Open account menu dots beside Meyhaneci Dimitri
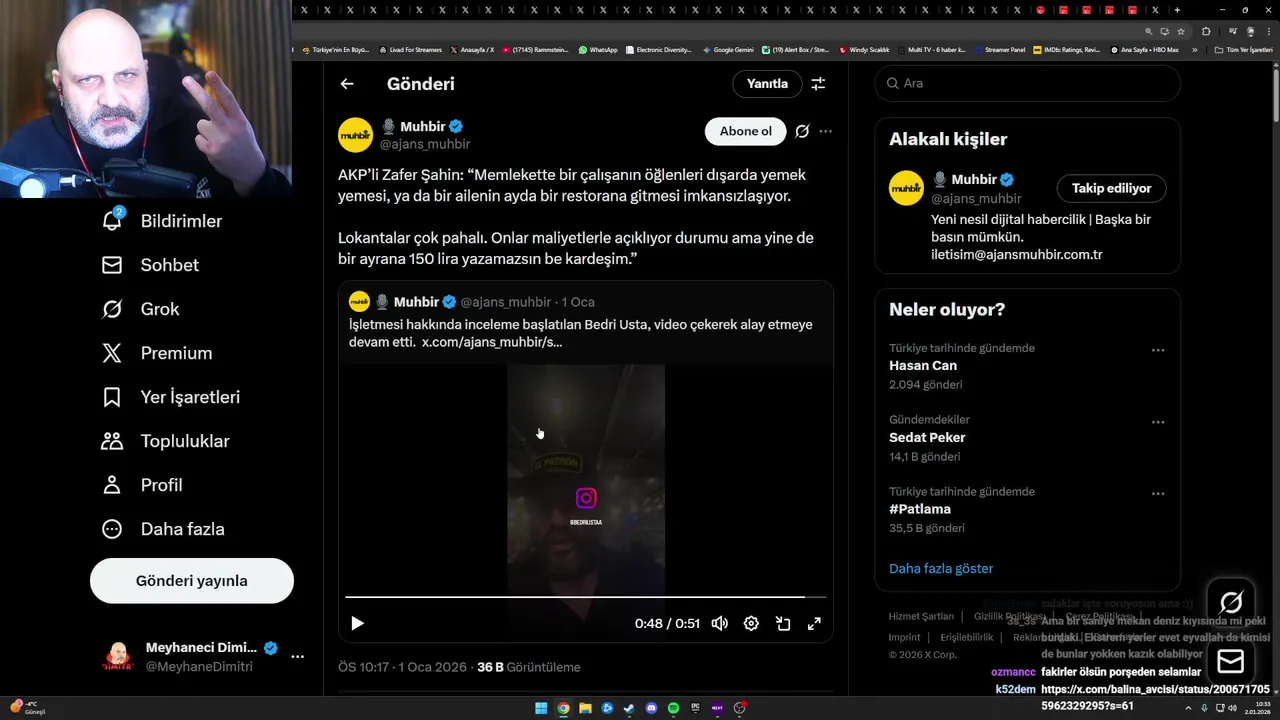 pyautogui.click(x=297, y=657)
